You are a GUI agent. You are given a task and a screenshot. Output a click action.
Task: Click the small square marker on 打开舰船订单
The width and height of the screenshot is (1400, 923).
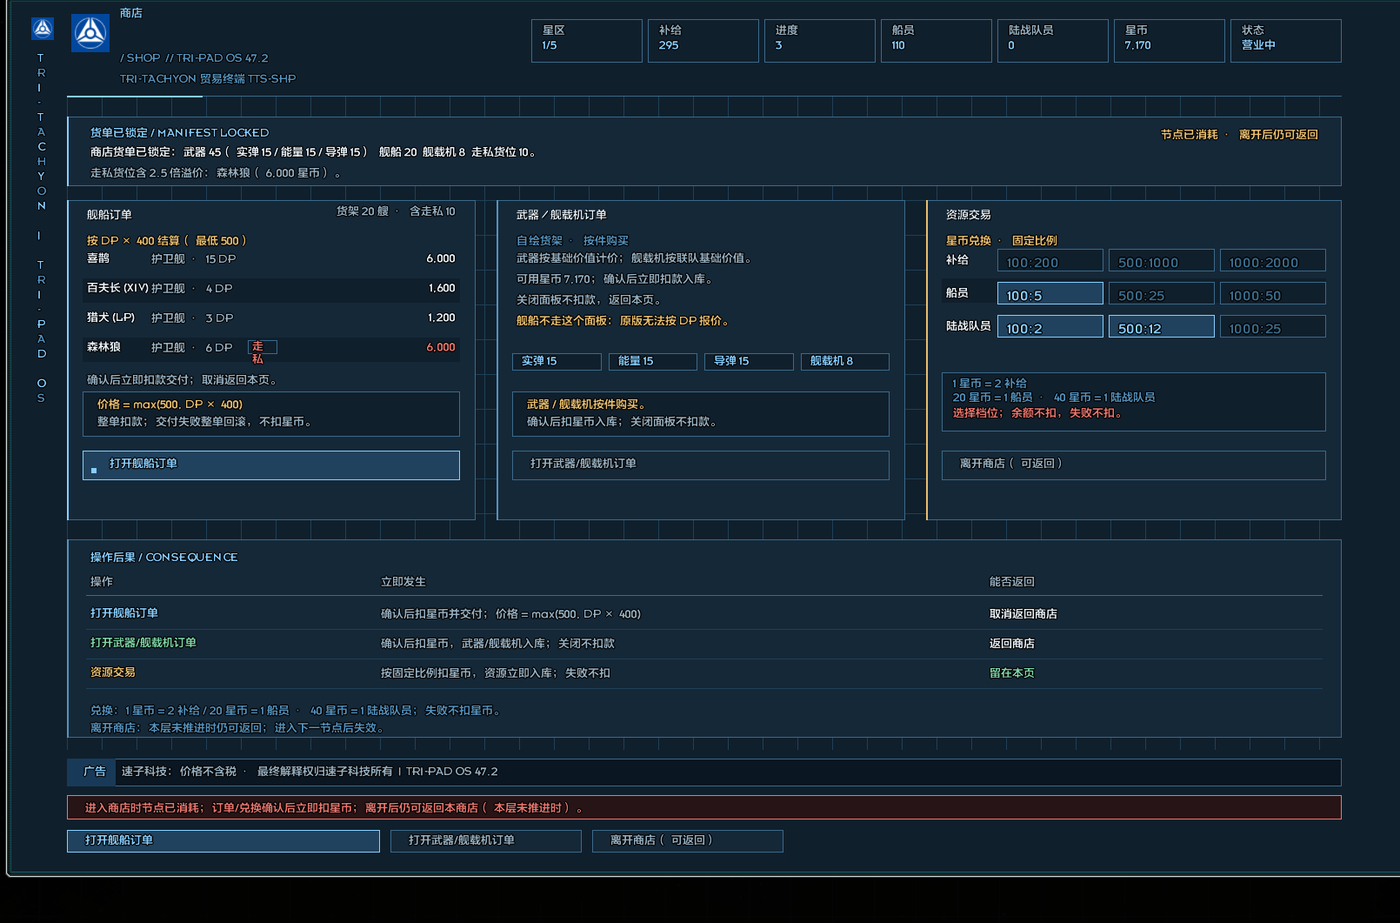94,469
